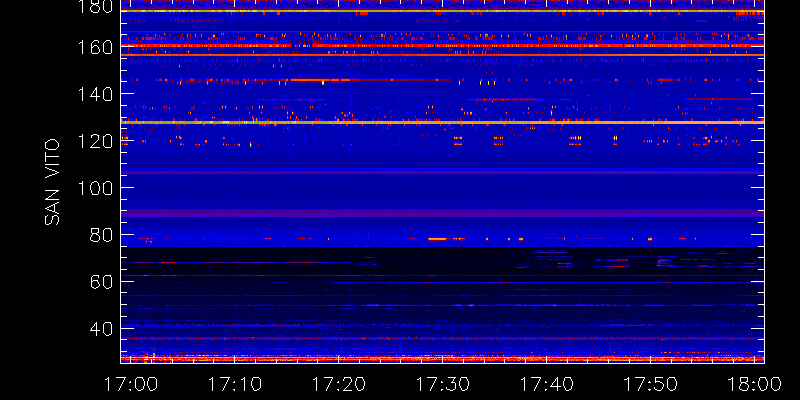This screenshot has height=400, width=800.
Task: Click the 17:10 time axis label
Action: click(233, 384)
